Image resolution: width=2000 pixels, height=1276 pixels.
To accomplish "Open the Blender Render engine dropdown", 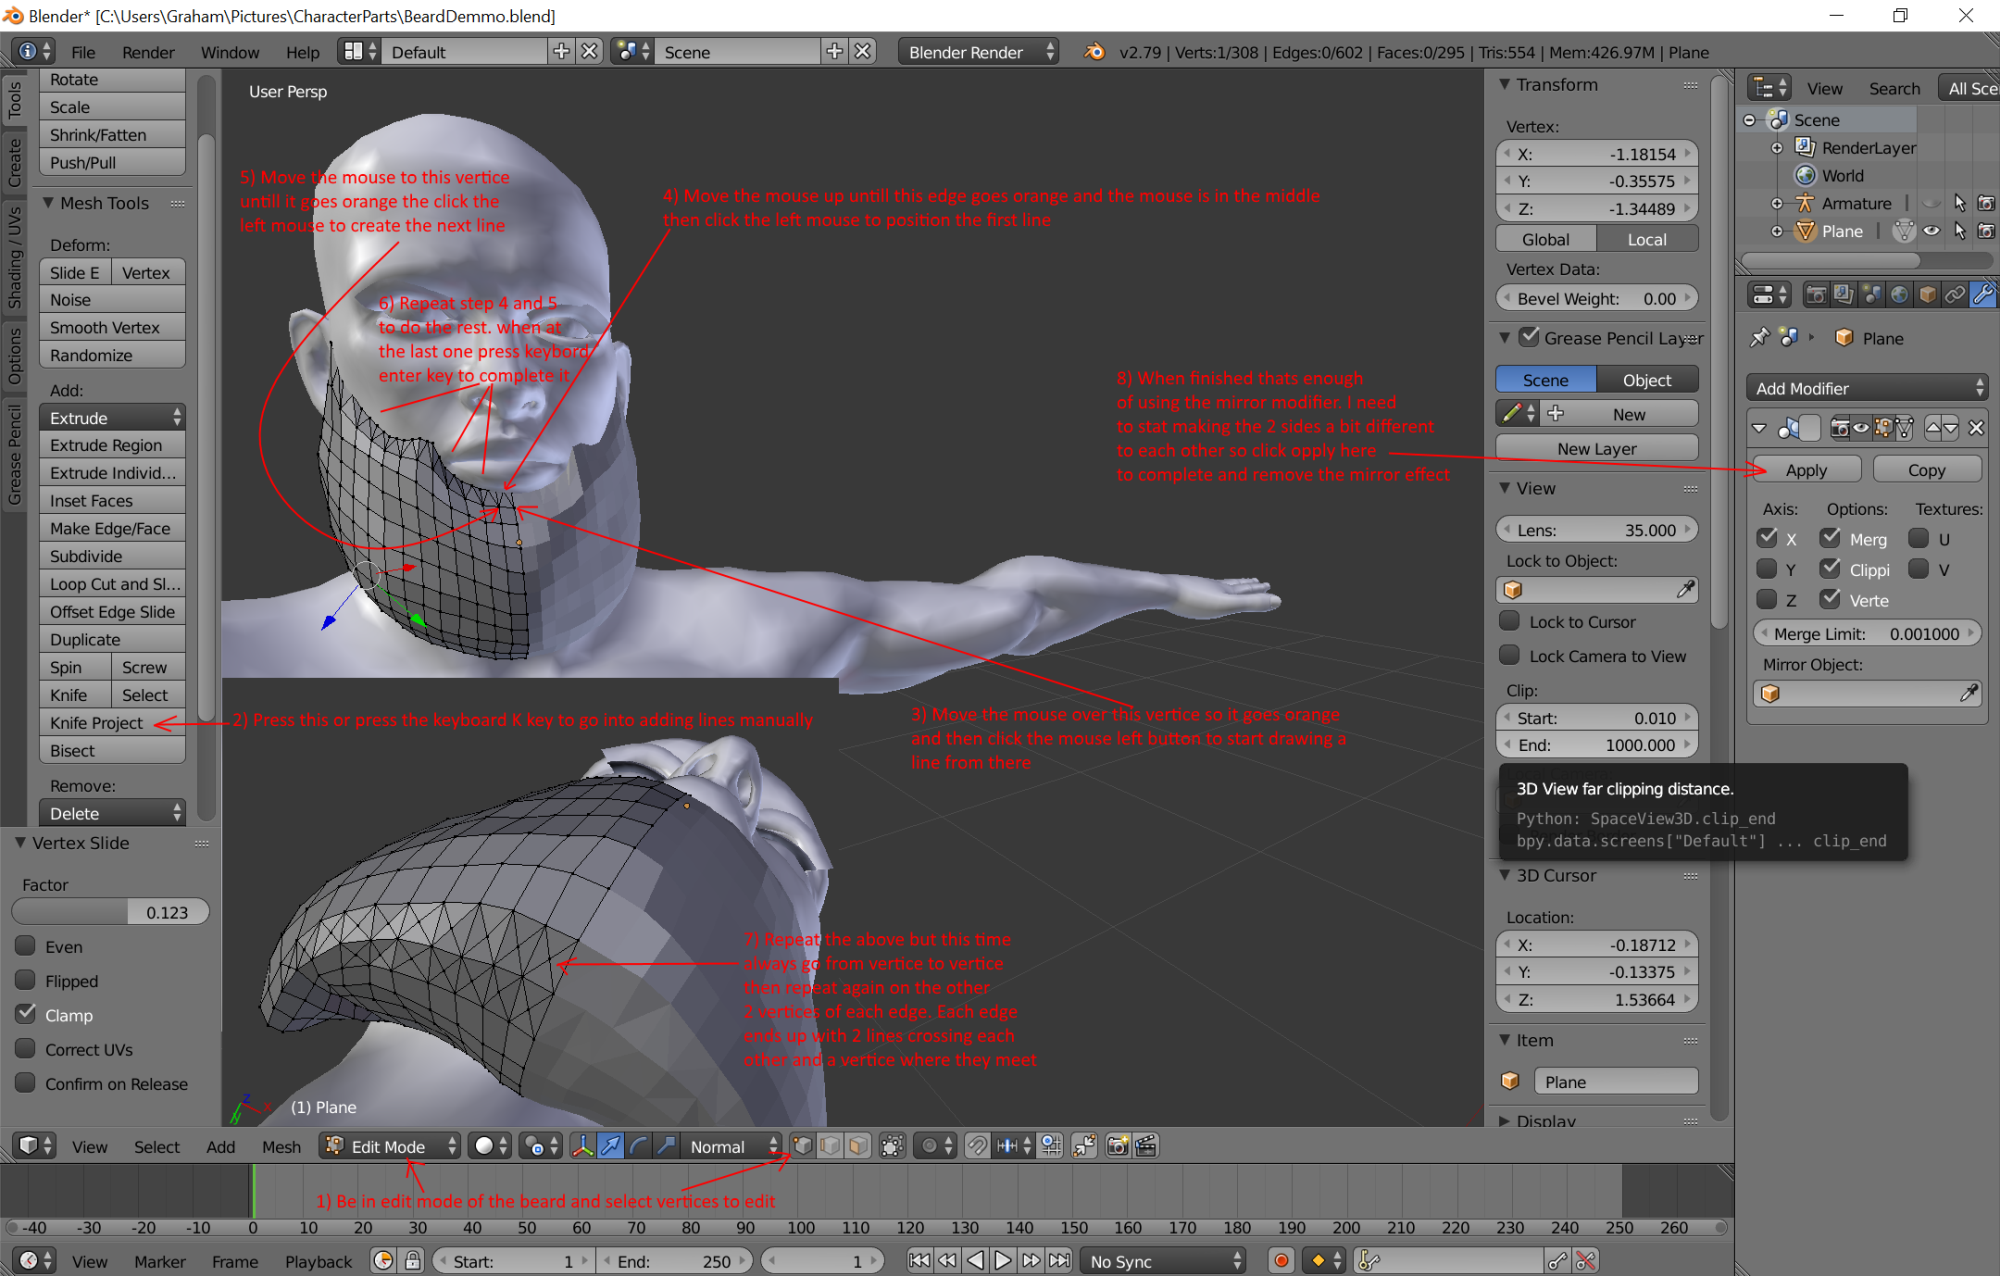I will [x=978, y=51].
